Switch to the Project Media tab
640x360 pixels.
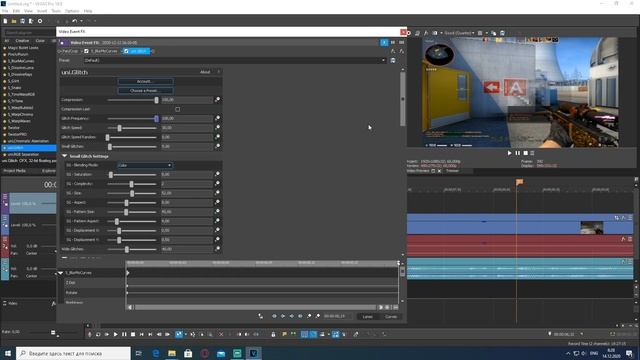[15, 171]
